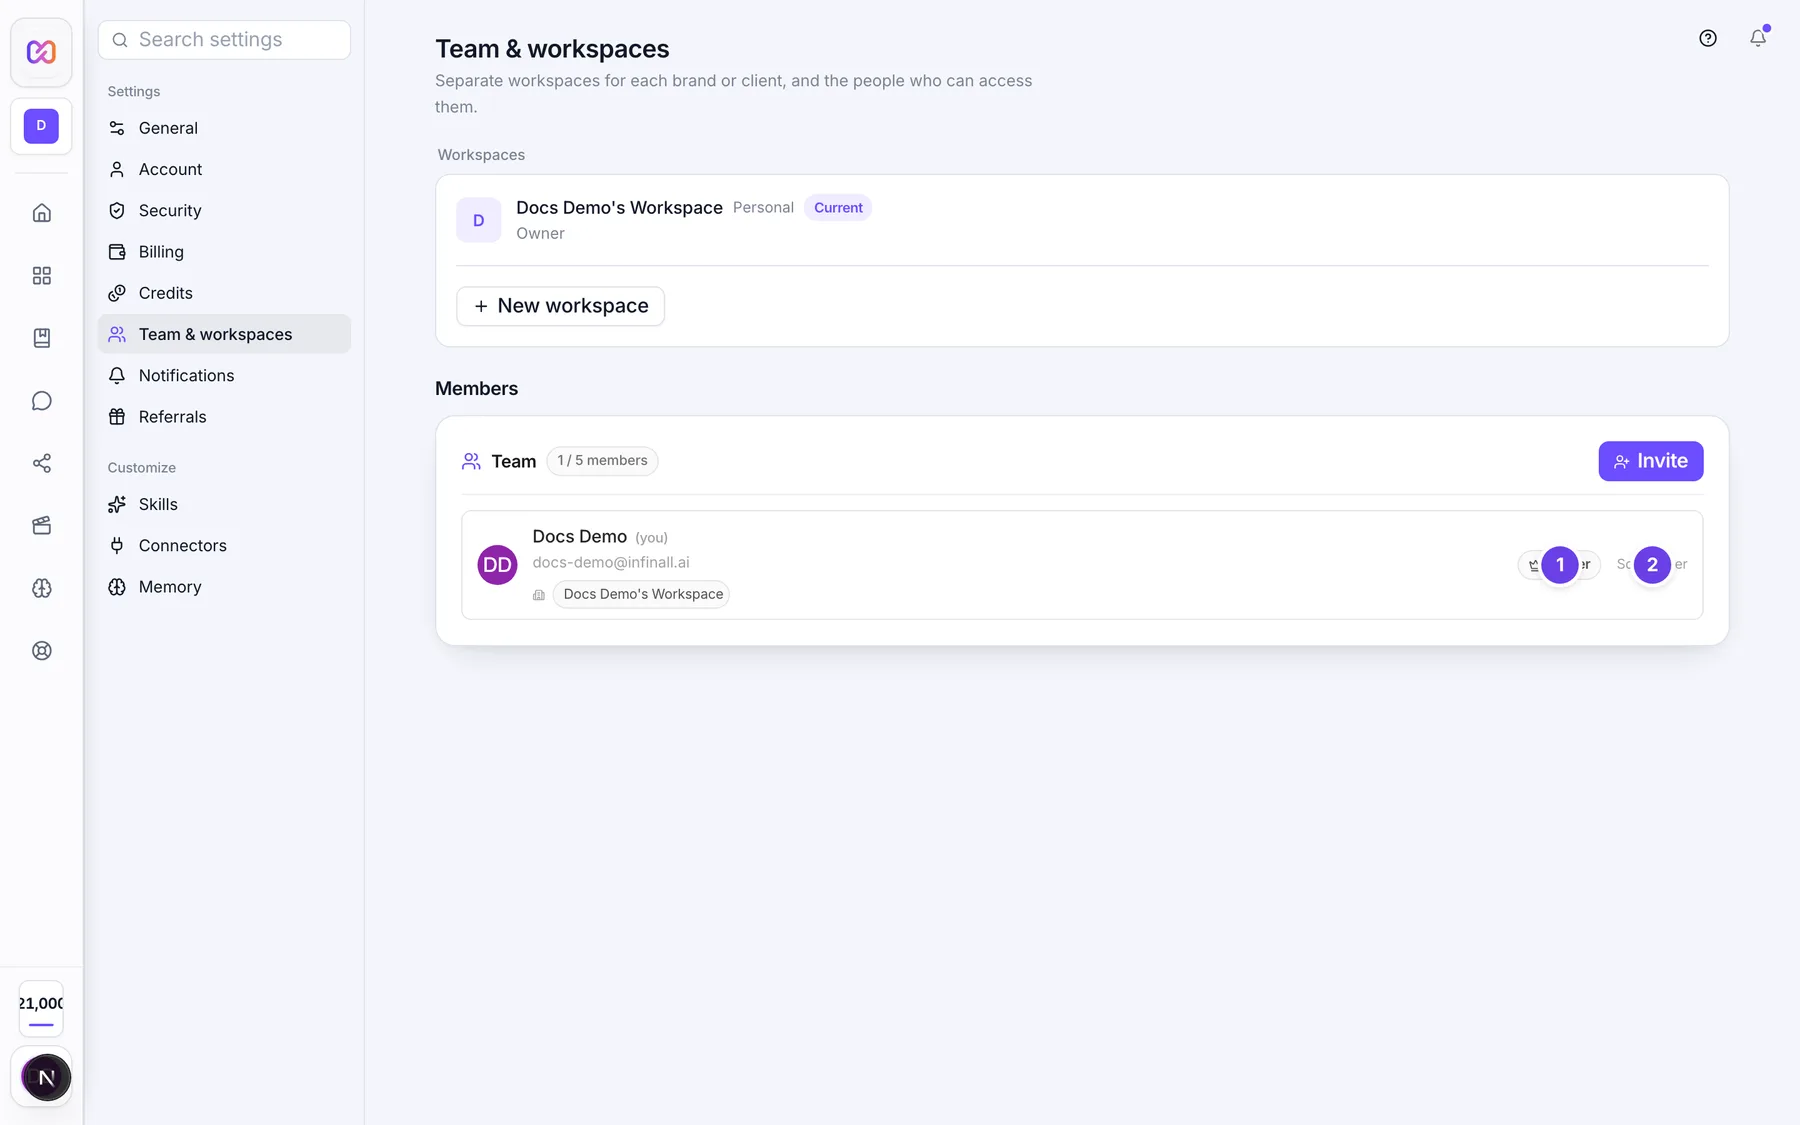The image size is (1800, 1125).
Task: Click the share nodes icon in left rail
Action: coord(42,463)
